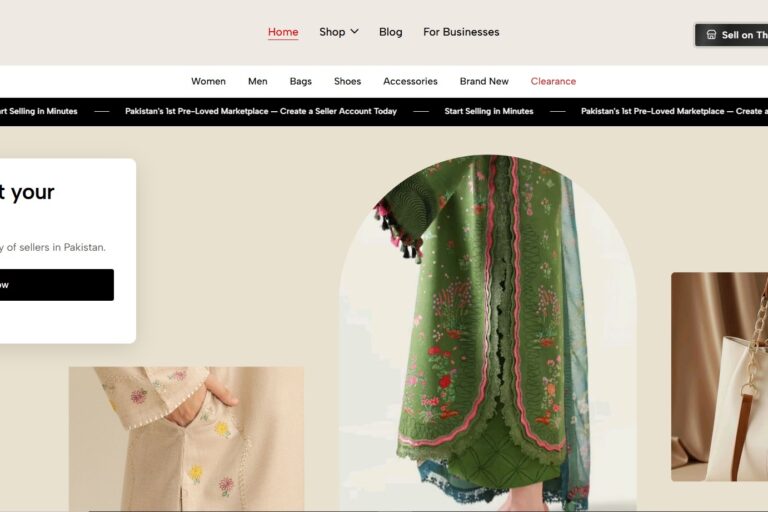Open the For Businesses link
The image size is (768, 512).
click(x=461, y=32)
